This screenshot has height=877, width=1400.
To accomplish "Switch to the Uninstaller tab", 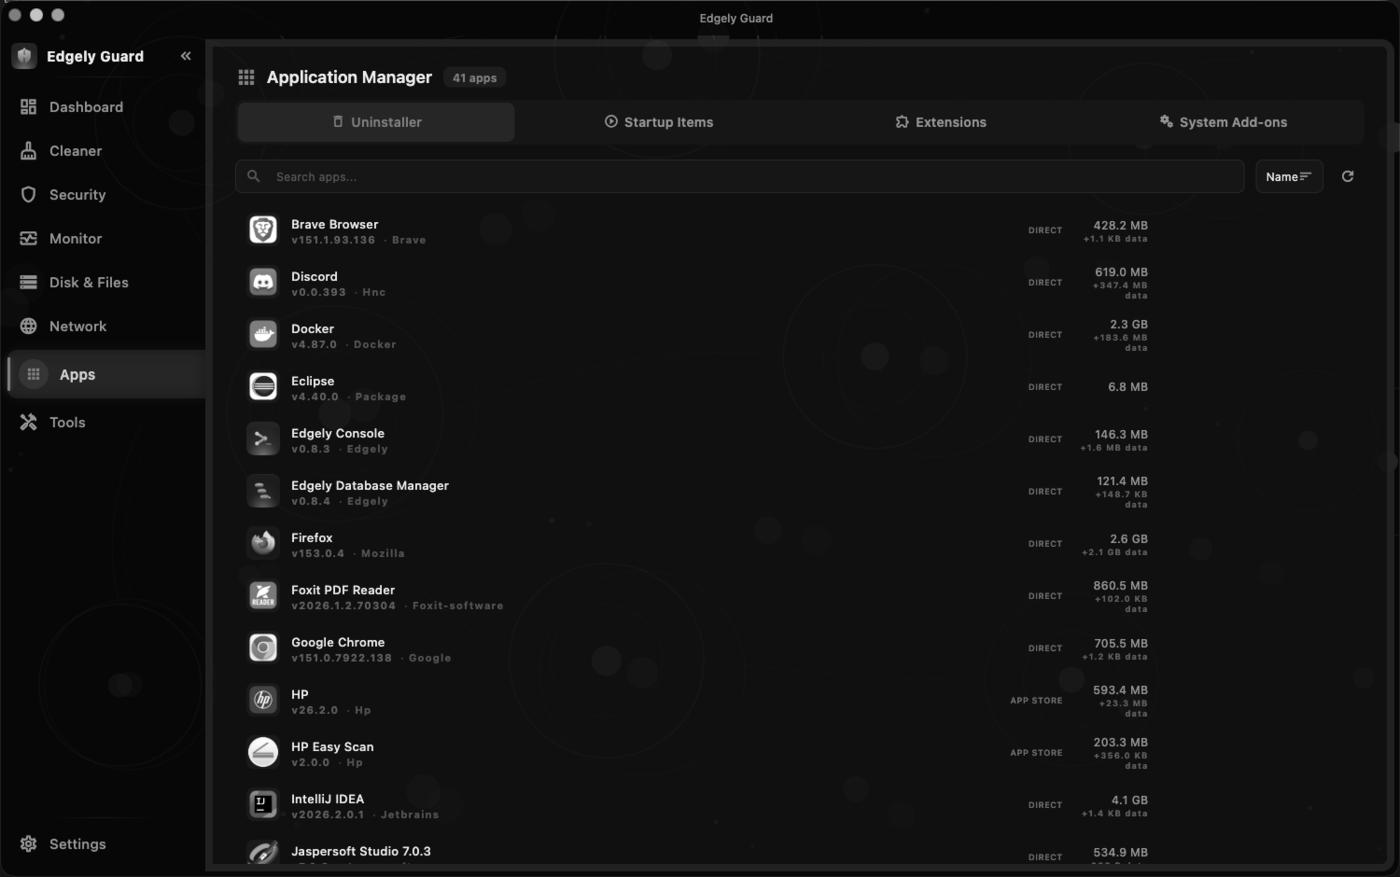I will click(x=376, y=122).
